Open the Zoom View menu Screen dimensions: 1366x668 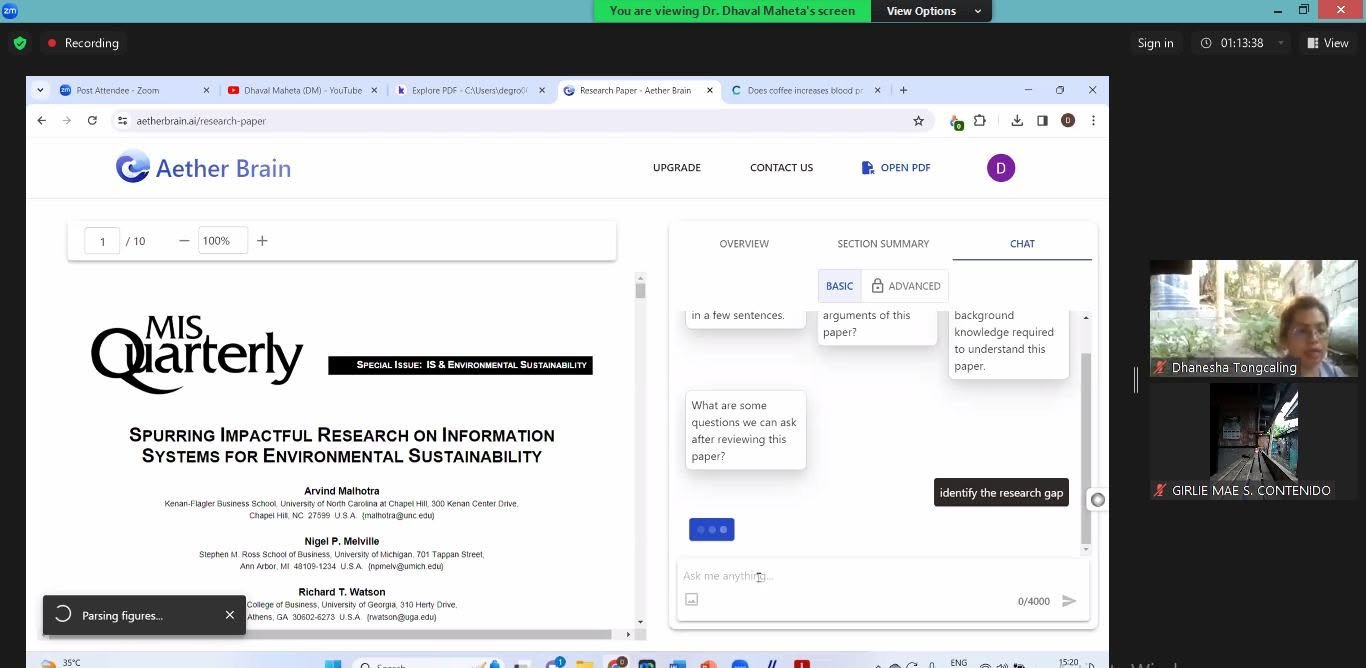1328,43
